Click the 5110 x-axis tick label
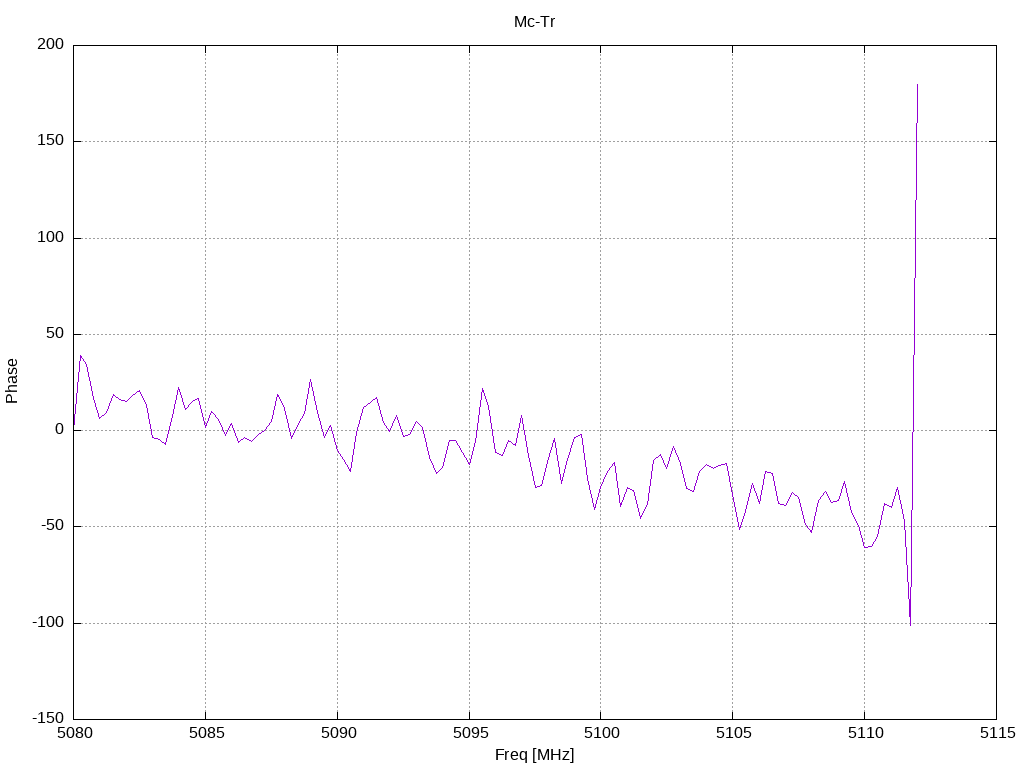Image resolution: width=1024 pixels, height=768 pixels. point(865,733)
